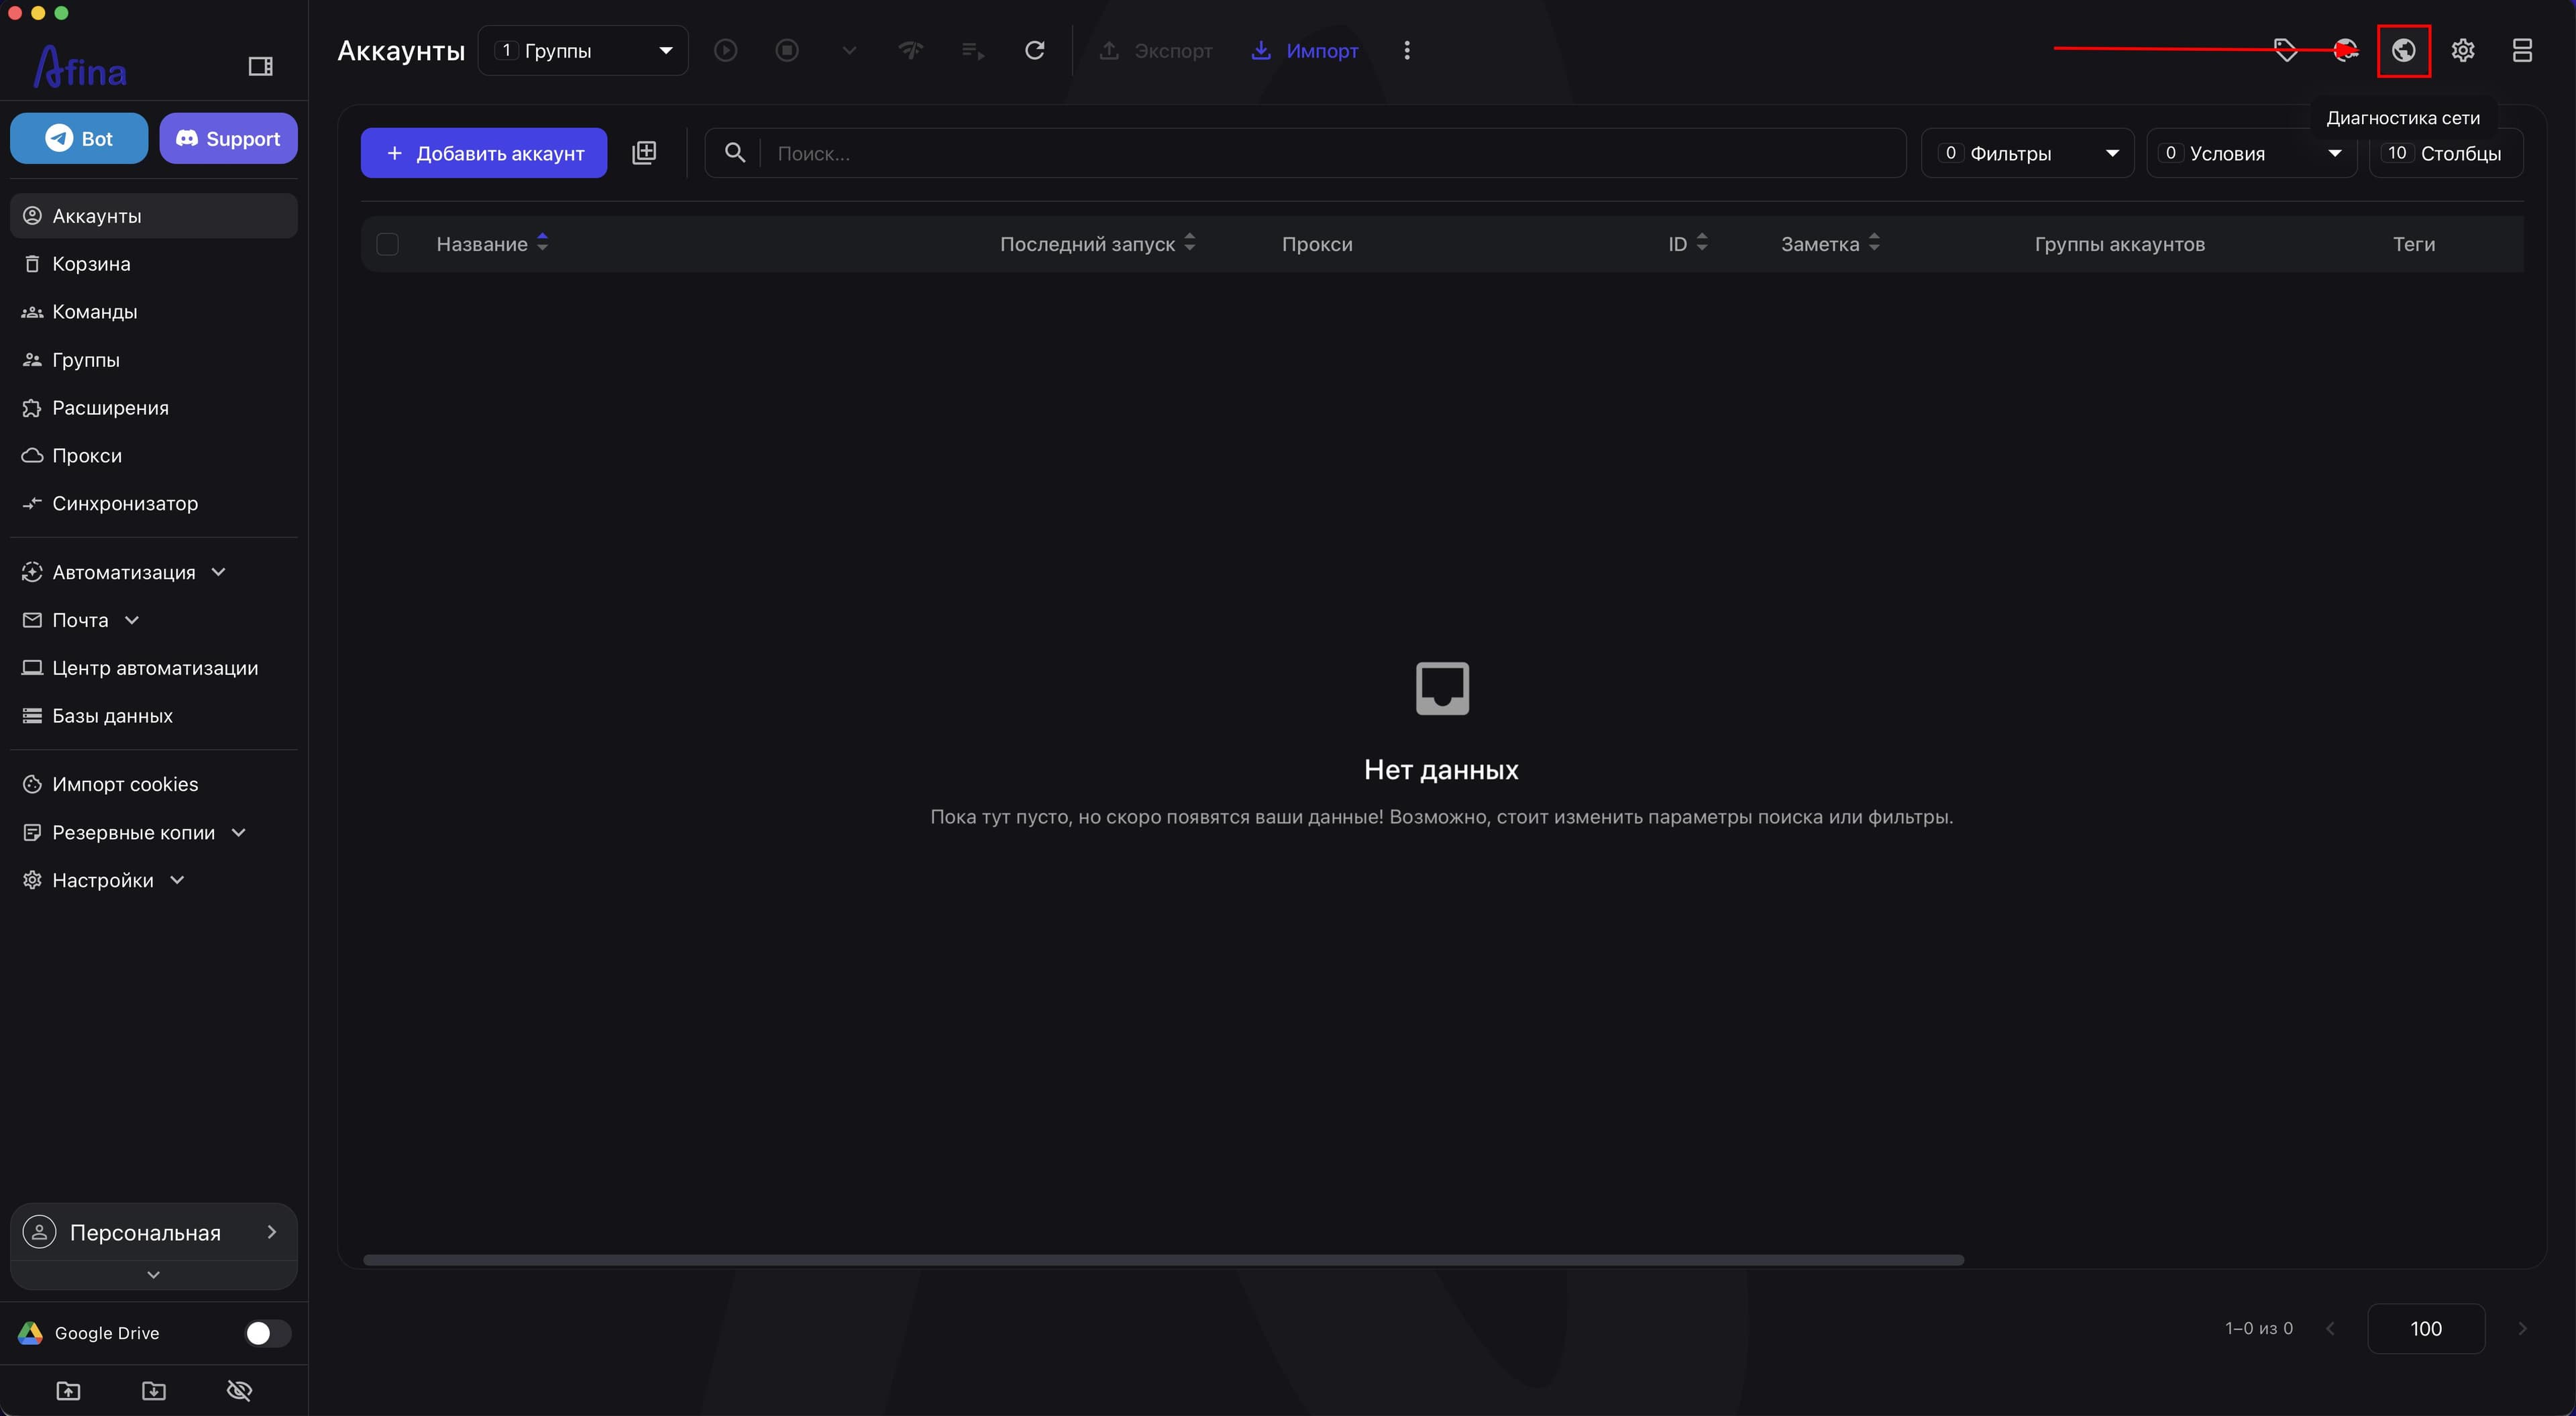Click the settings gear icon at top right
The image size is (2576, 1416).
pyautogui.click(x=2462, y=50)
